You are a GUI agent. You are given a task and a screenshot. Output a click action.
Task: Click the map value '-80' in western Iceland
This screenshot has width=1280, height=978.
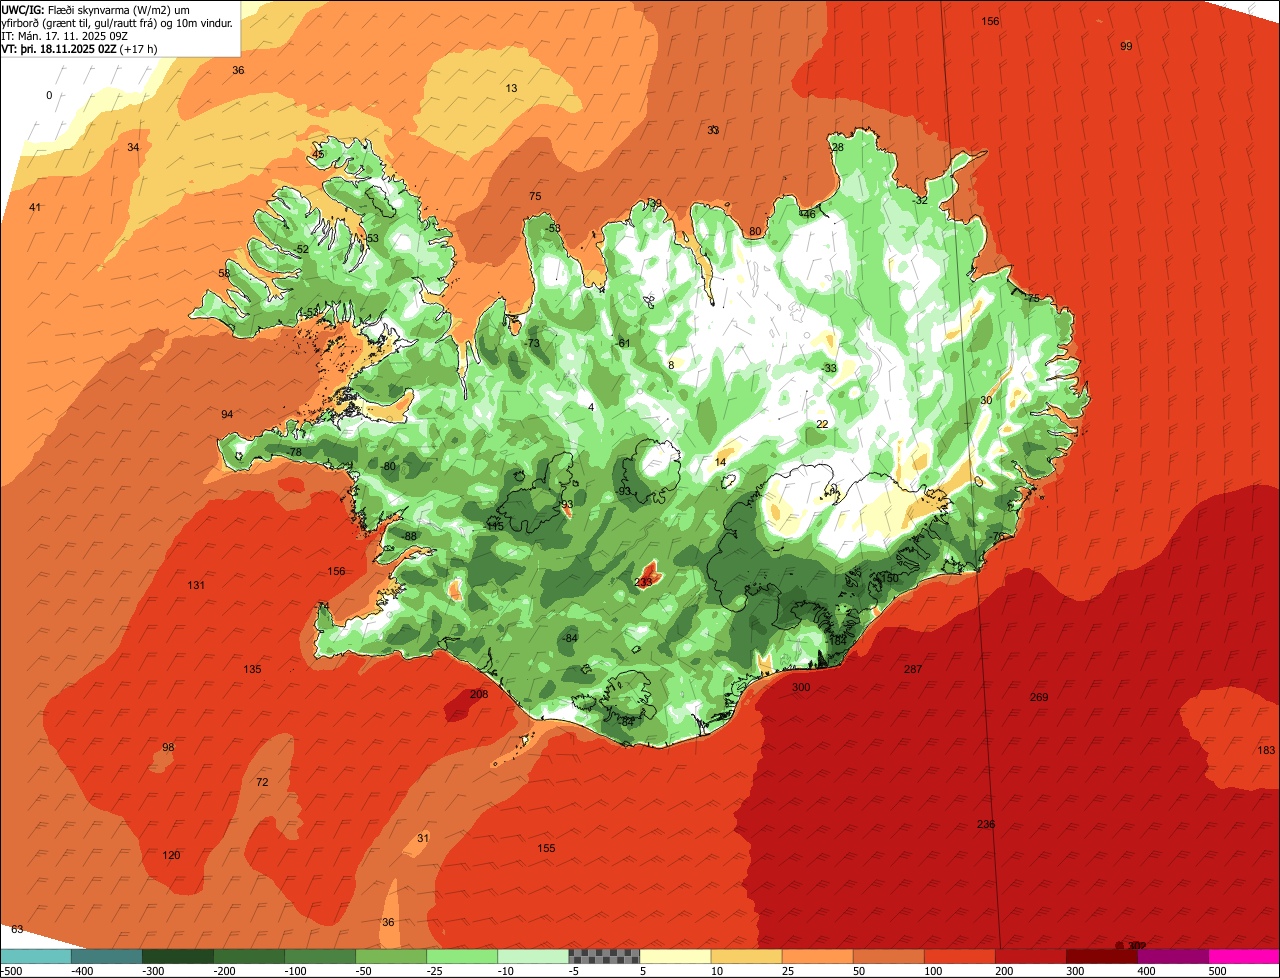click(x=388, y=466)
